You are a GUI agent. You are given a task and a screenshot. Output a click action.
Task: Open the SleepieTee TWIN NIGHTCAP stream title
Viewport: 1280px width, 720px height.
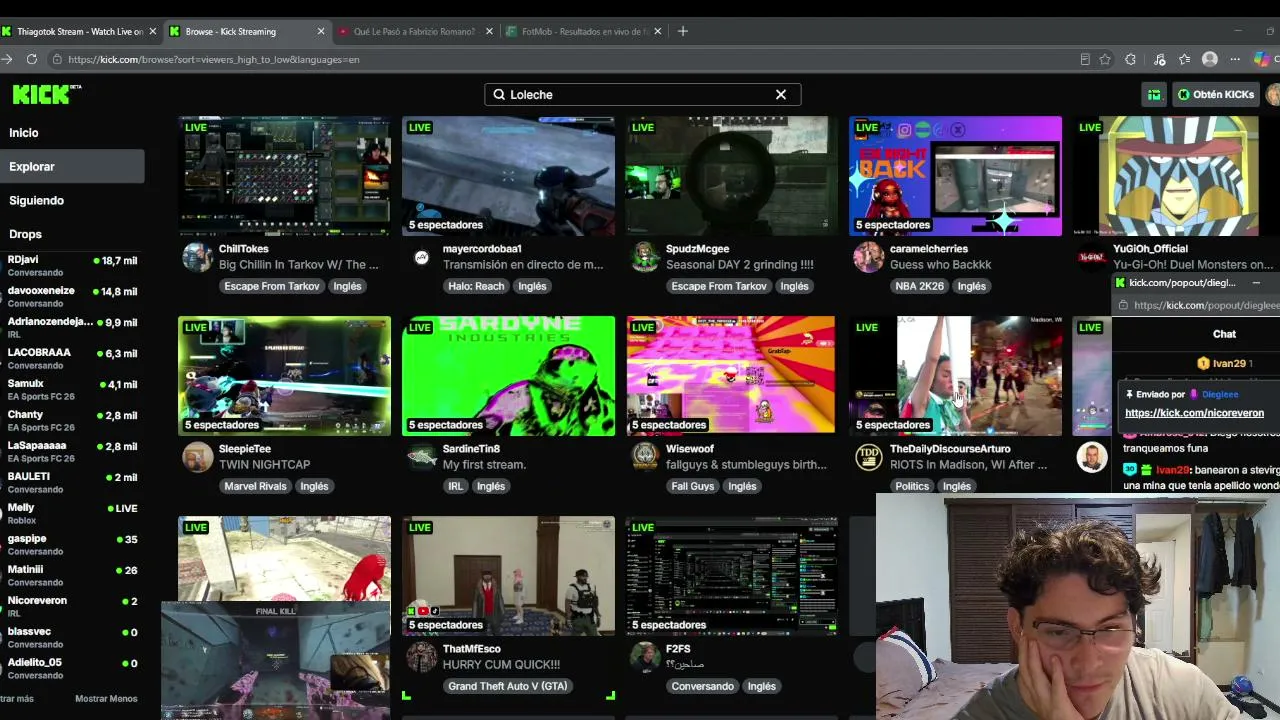click(x=265, y=465)
